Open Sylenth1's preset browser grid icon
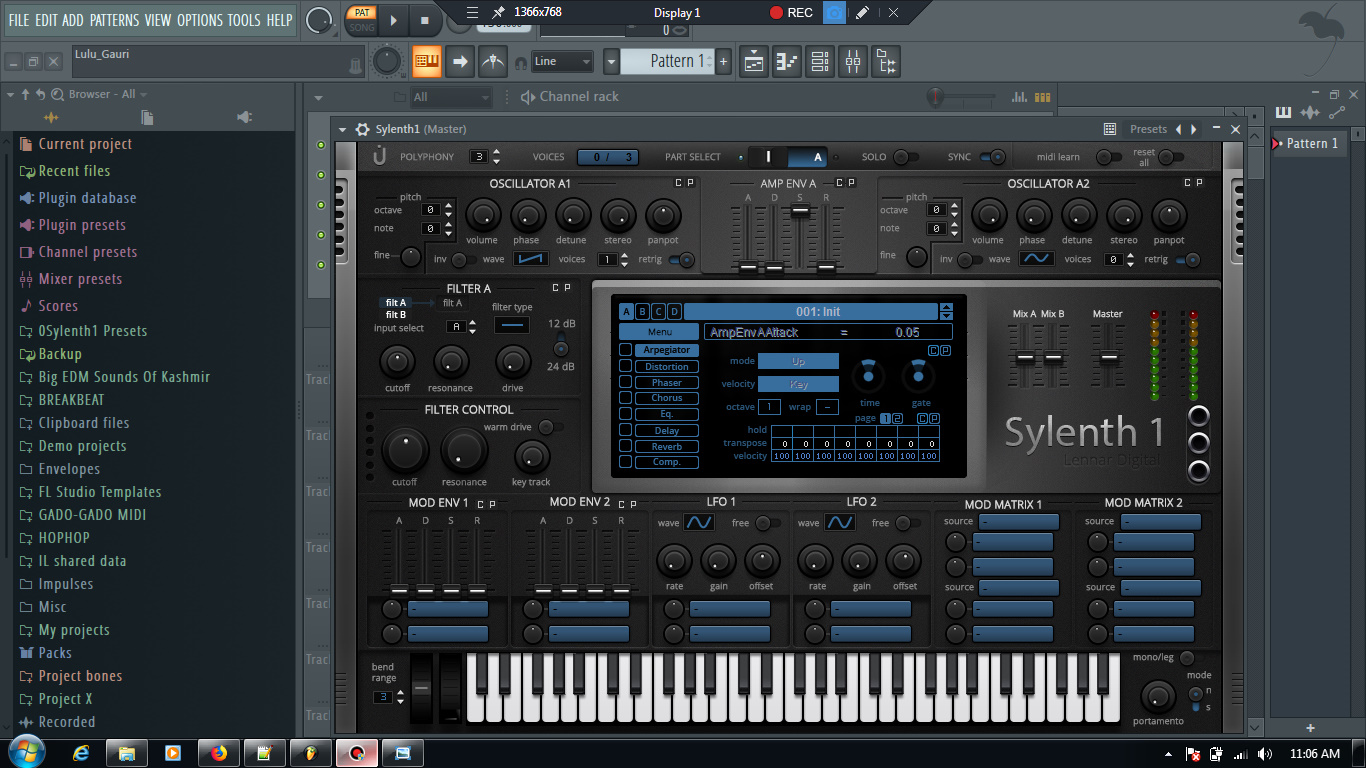The width and height of the screenshot is (1366, 768). pos(1110,128)
